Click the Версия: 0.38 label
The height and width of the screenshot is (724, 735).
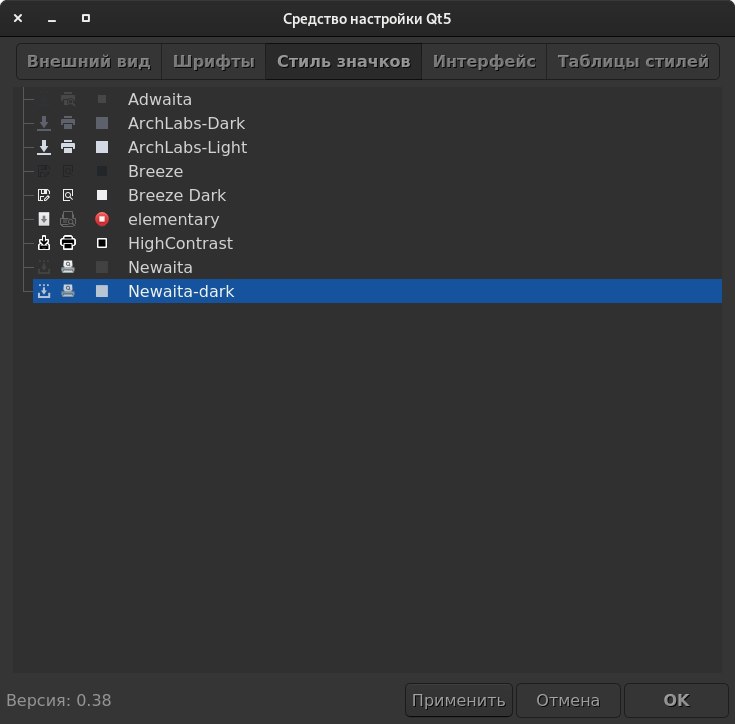59,700
